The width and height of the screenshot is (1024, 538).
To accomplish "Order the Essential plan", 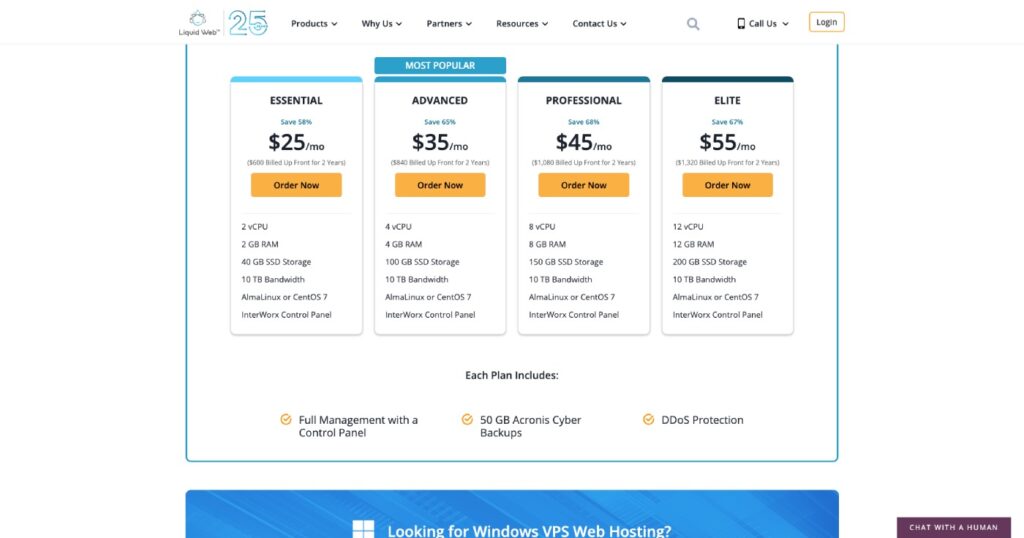I will click(x=296, y=185).
